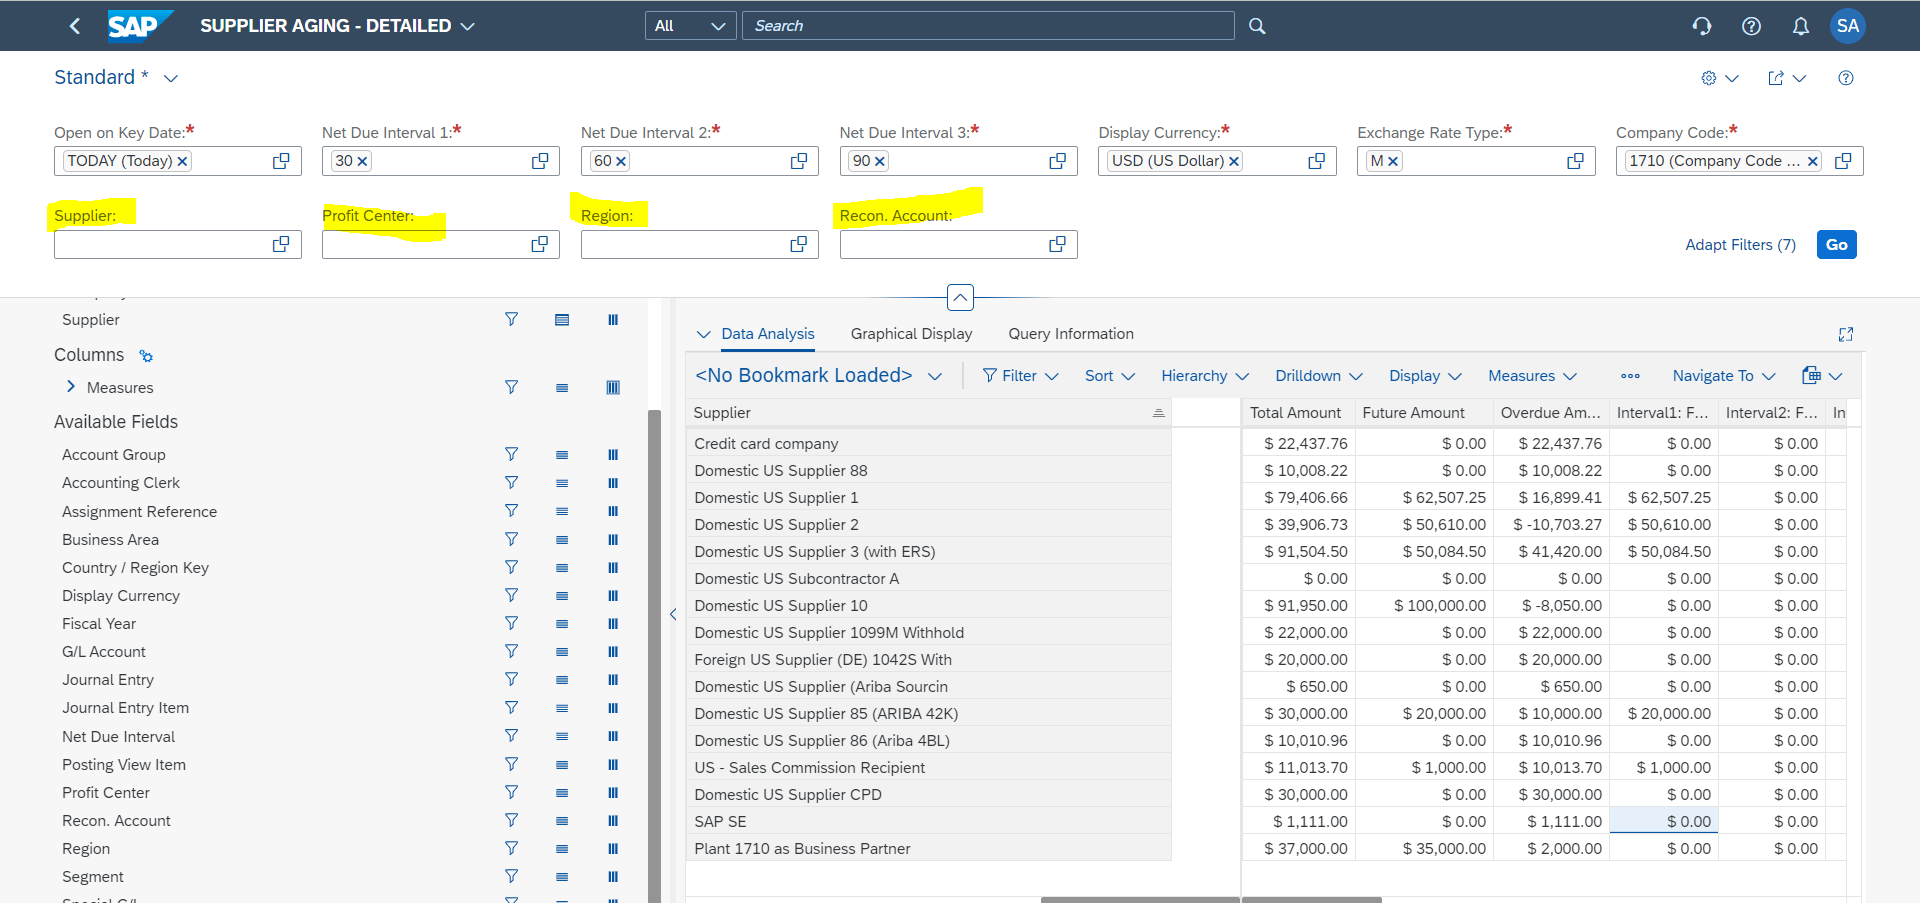
Task: Open the All search category dropdown
Action: (x=690, y=26)
